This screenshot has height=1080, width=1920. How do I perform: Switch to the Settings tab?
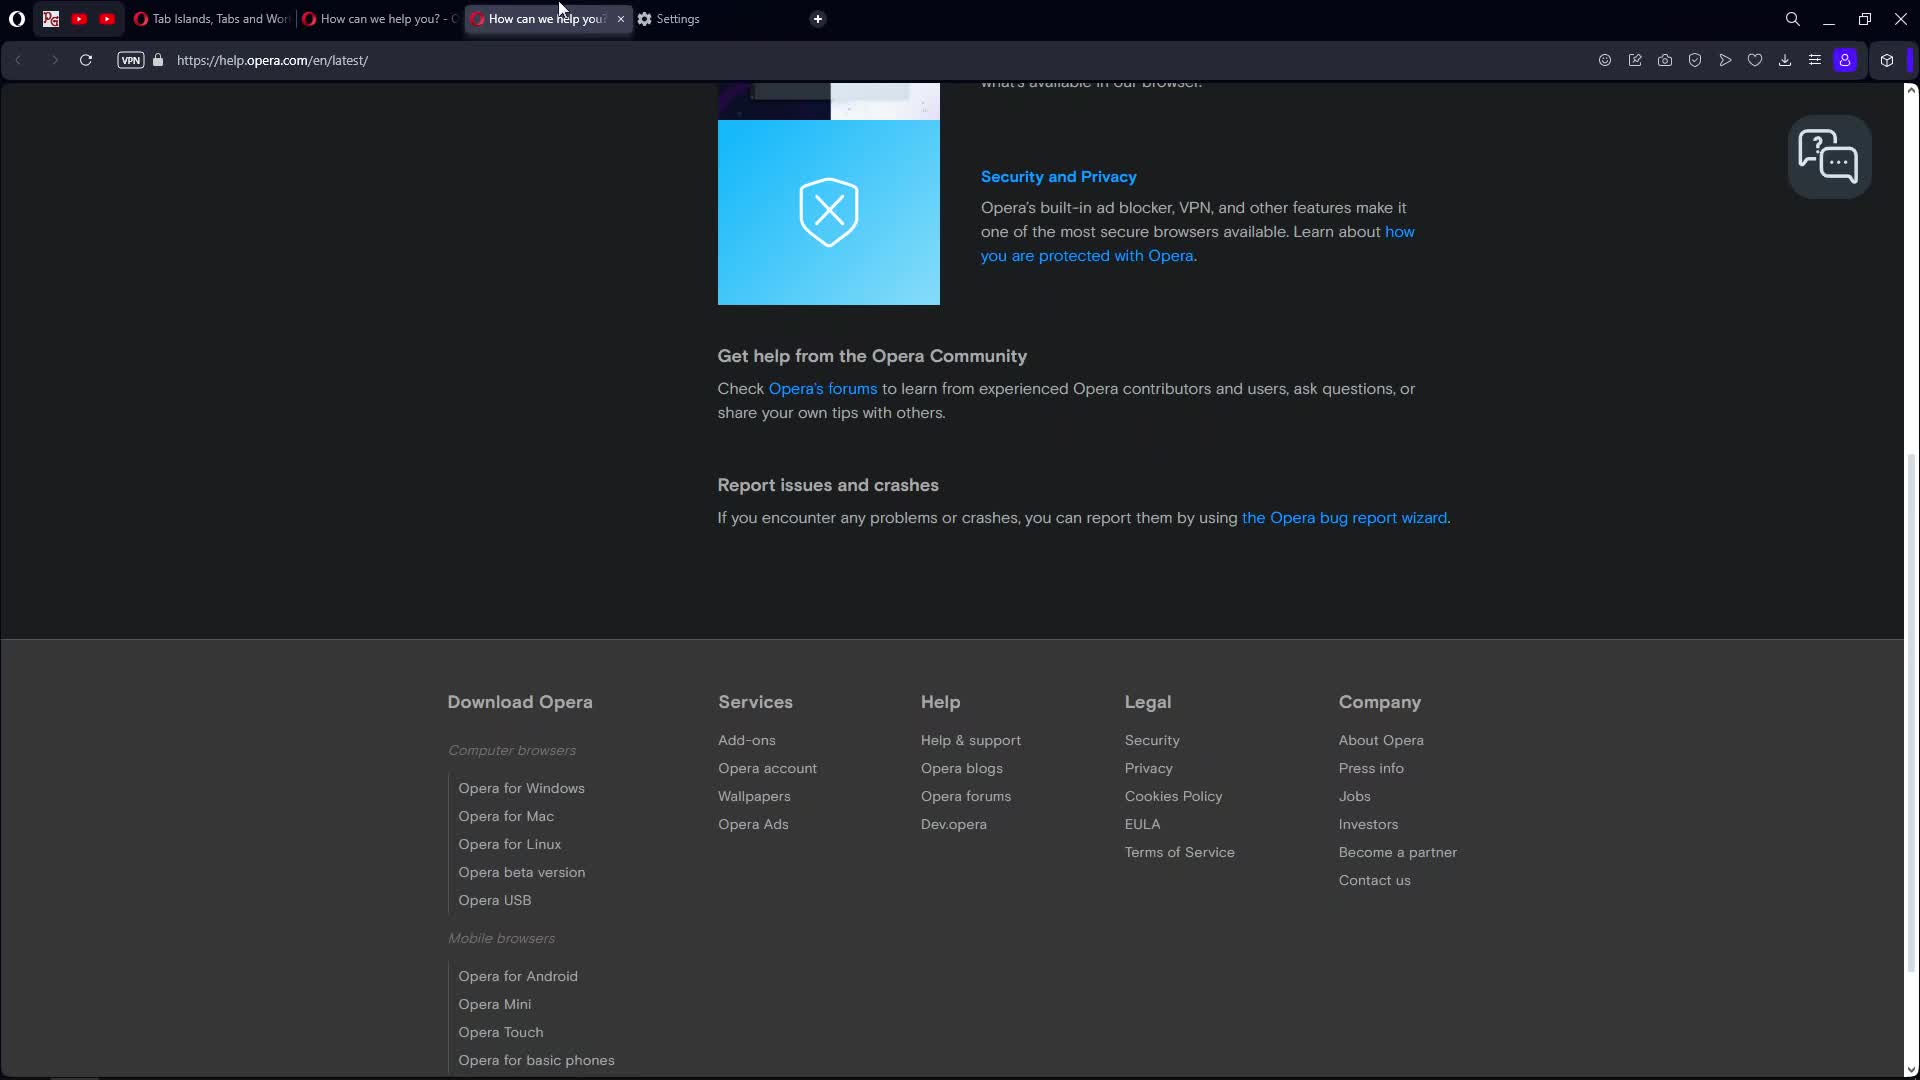(677, 19)
